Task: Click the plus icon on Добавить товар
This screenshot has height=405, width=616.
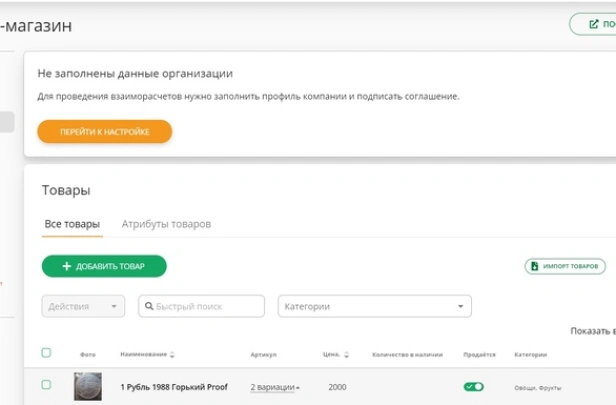Action: click(67, 266)
